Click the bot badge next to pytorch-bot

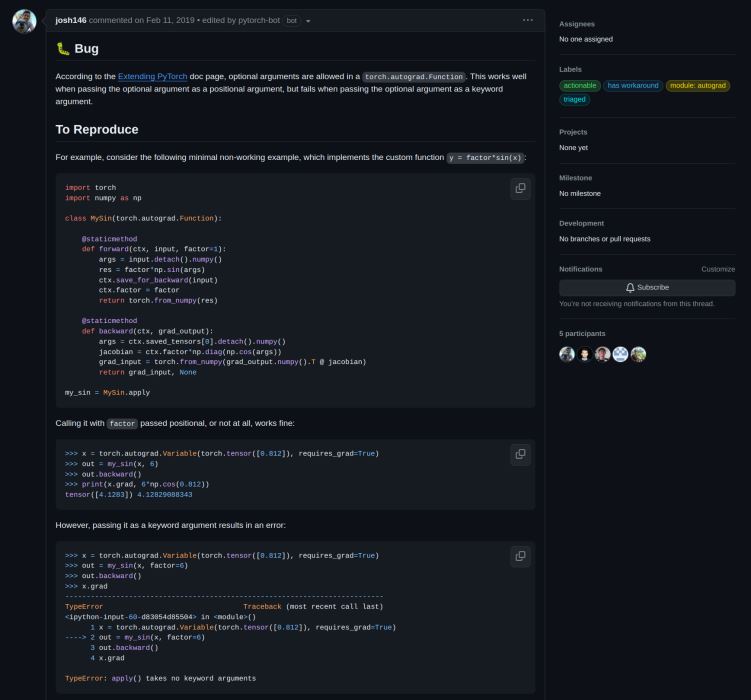click(x=291, y=21)
